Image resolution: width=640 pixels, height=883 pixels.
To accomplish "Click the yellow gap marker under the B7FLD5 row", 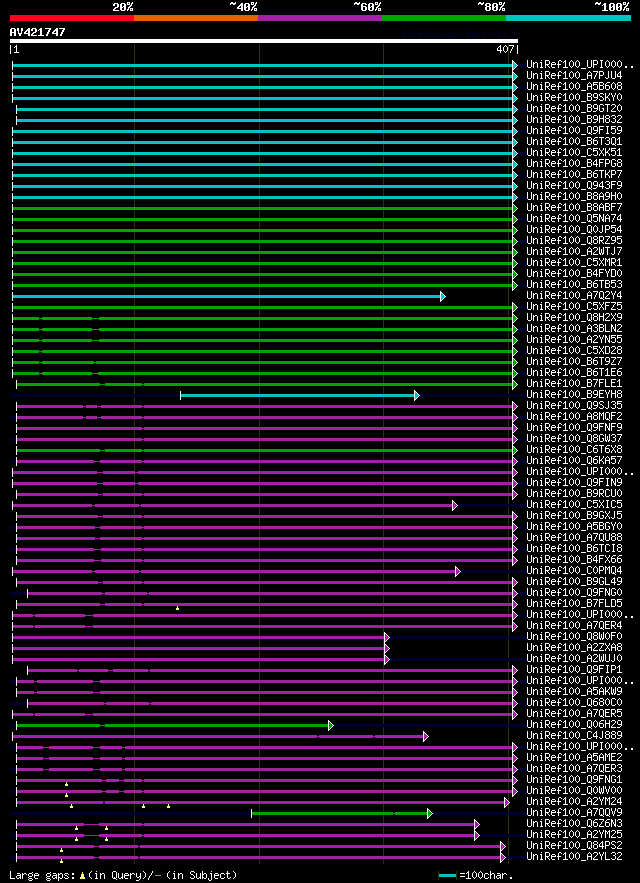I will point(177,608).
